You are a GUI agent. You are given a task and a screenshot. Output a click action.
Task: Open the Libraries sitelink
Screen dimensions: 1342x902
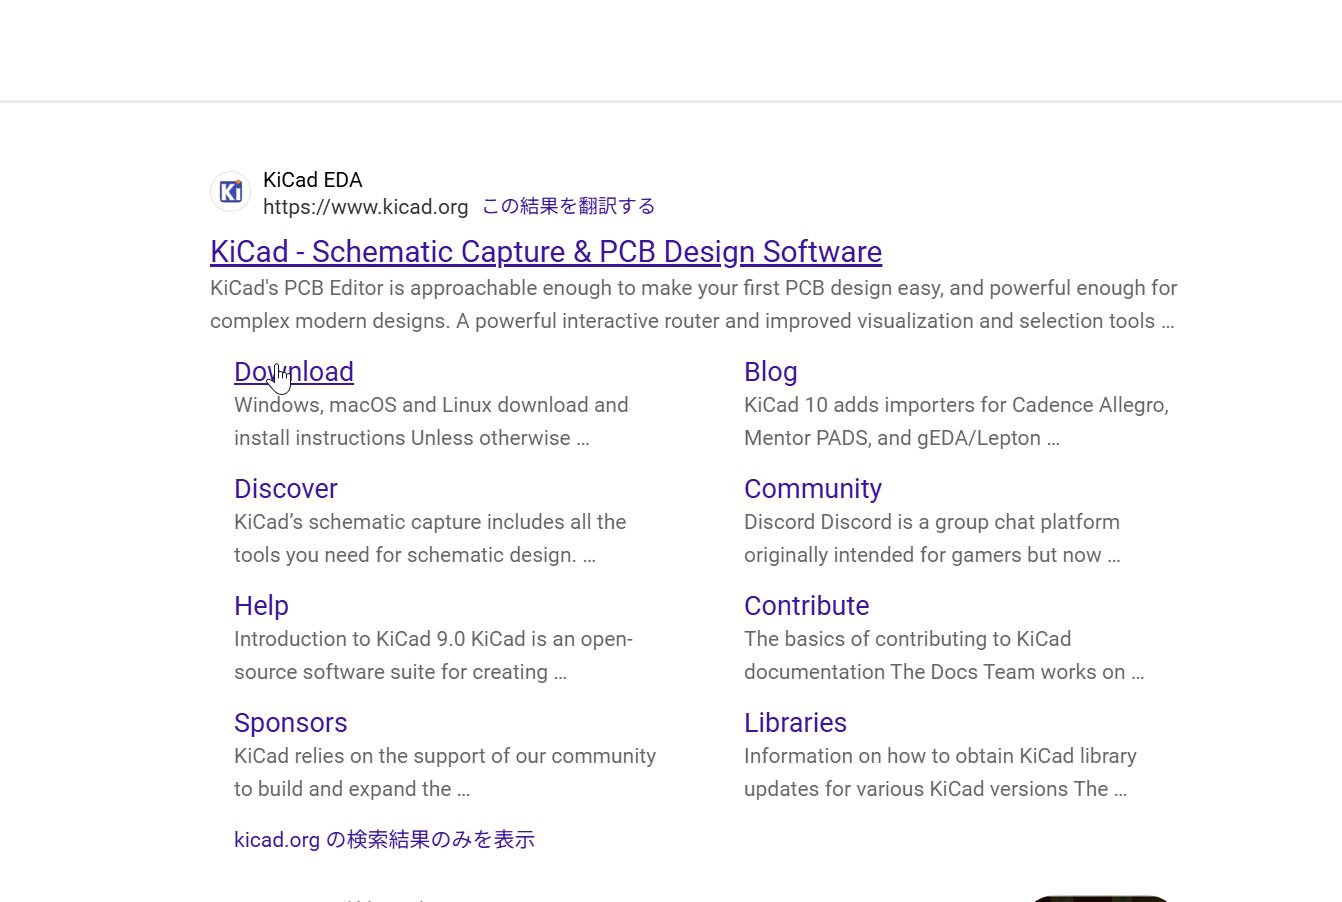pyautogui.click(x=795, y=722)
